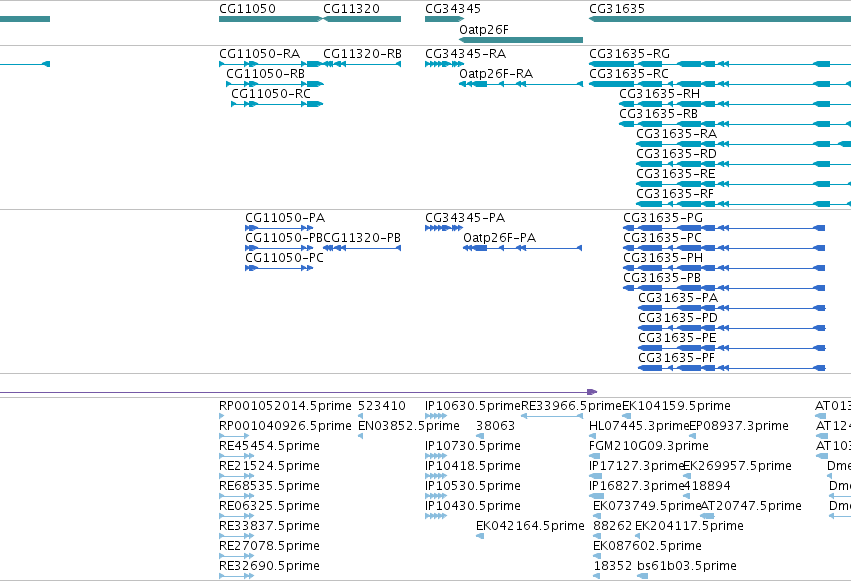Click feature 38063

coord(495,426)
